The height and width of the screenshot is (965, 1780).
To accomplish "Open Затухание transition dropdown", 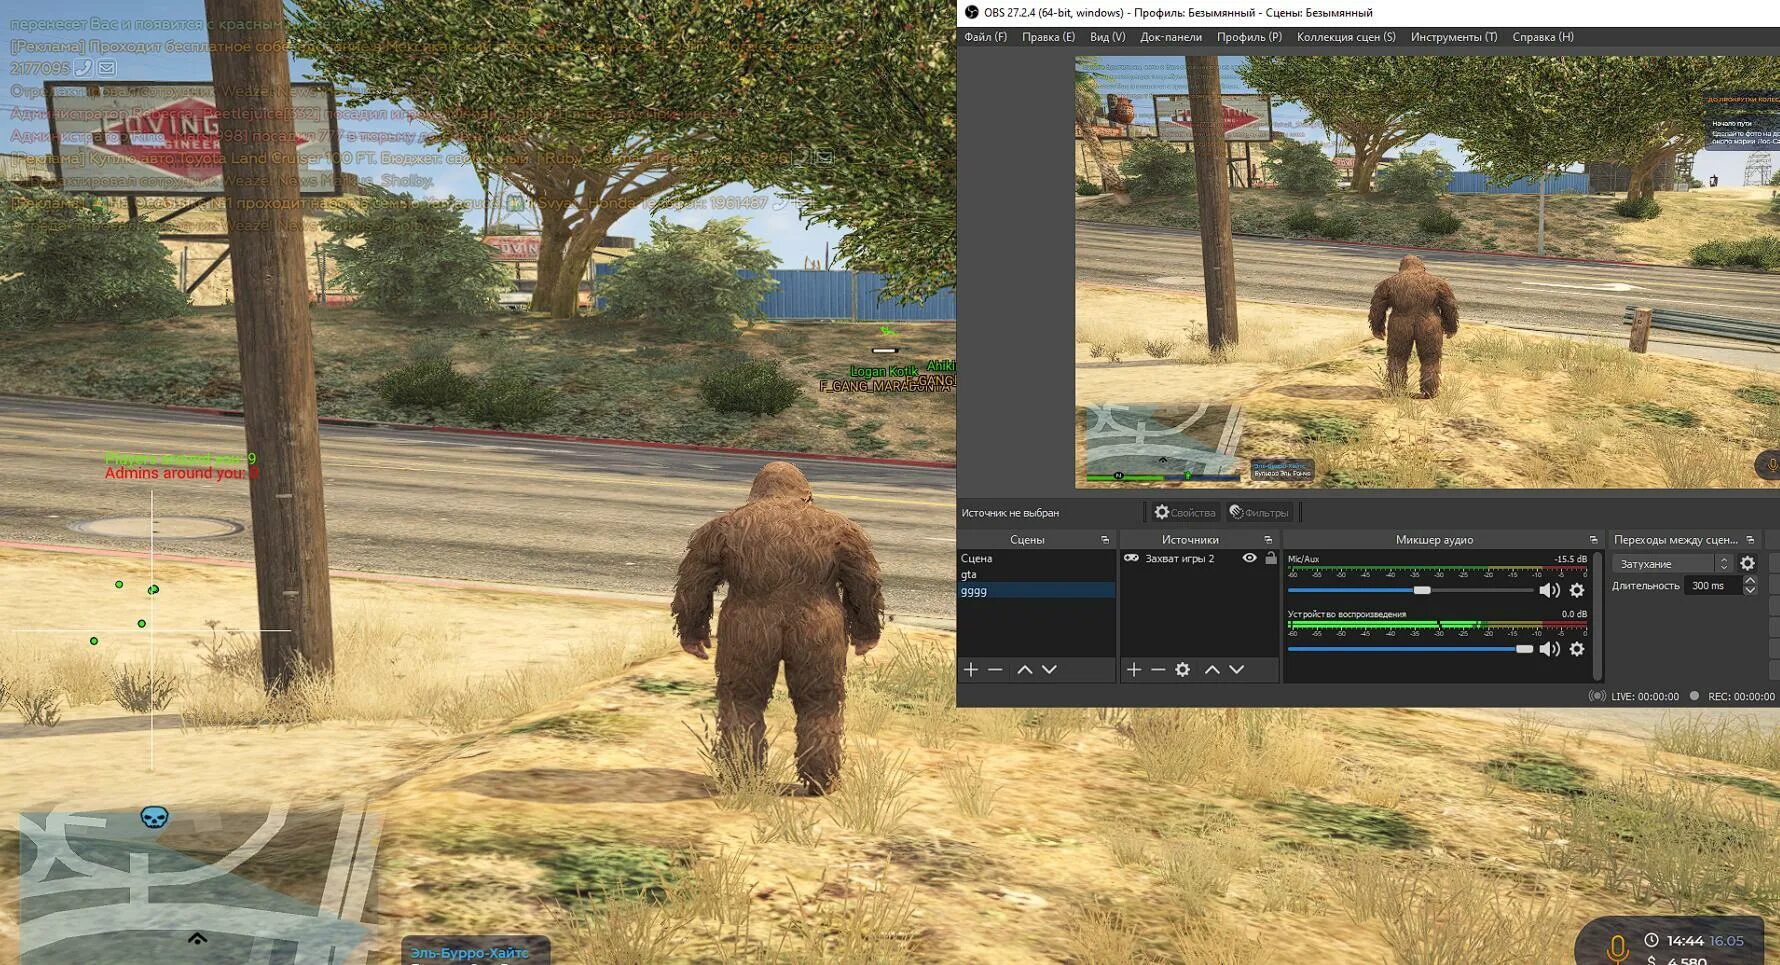I will coord(1671,564).
